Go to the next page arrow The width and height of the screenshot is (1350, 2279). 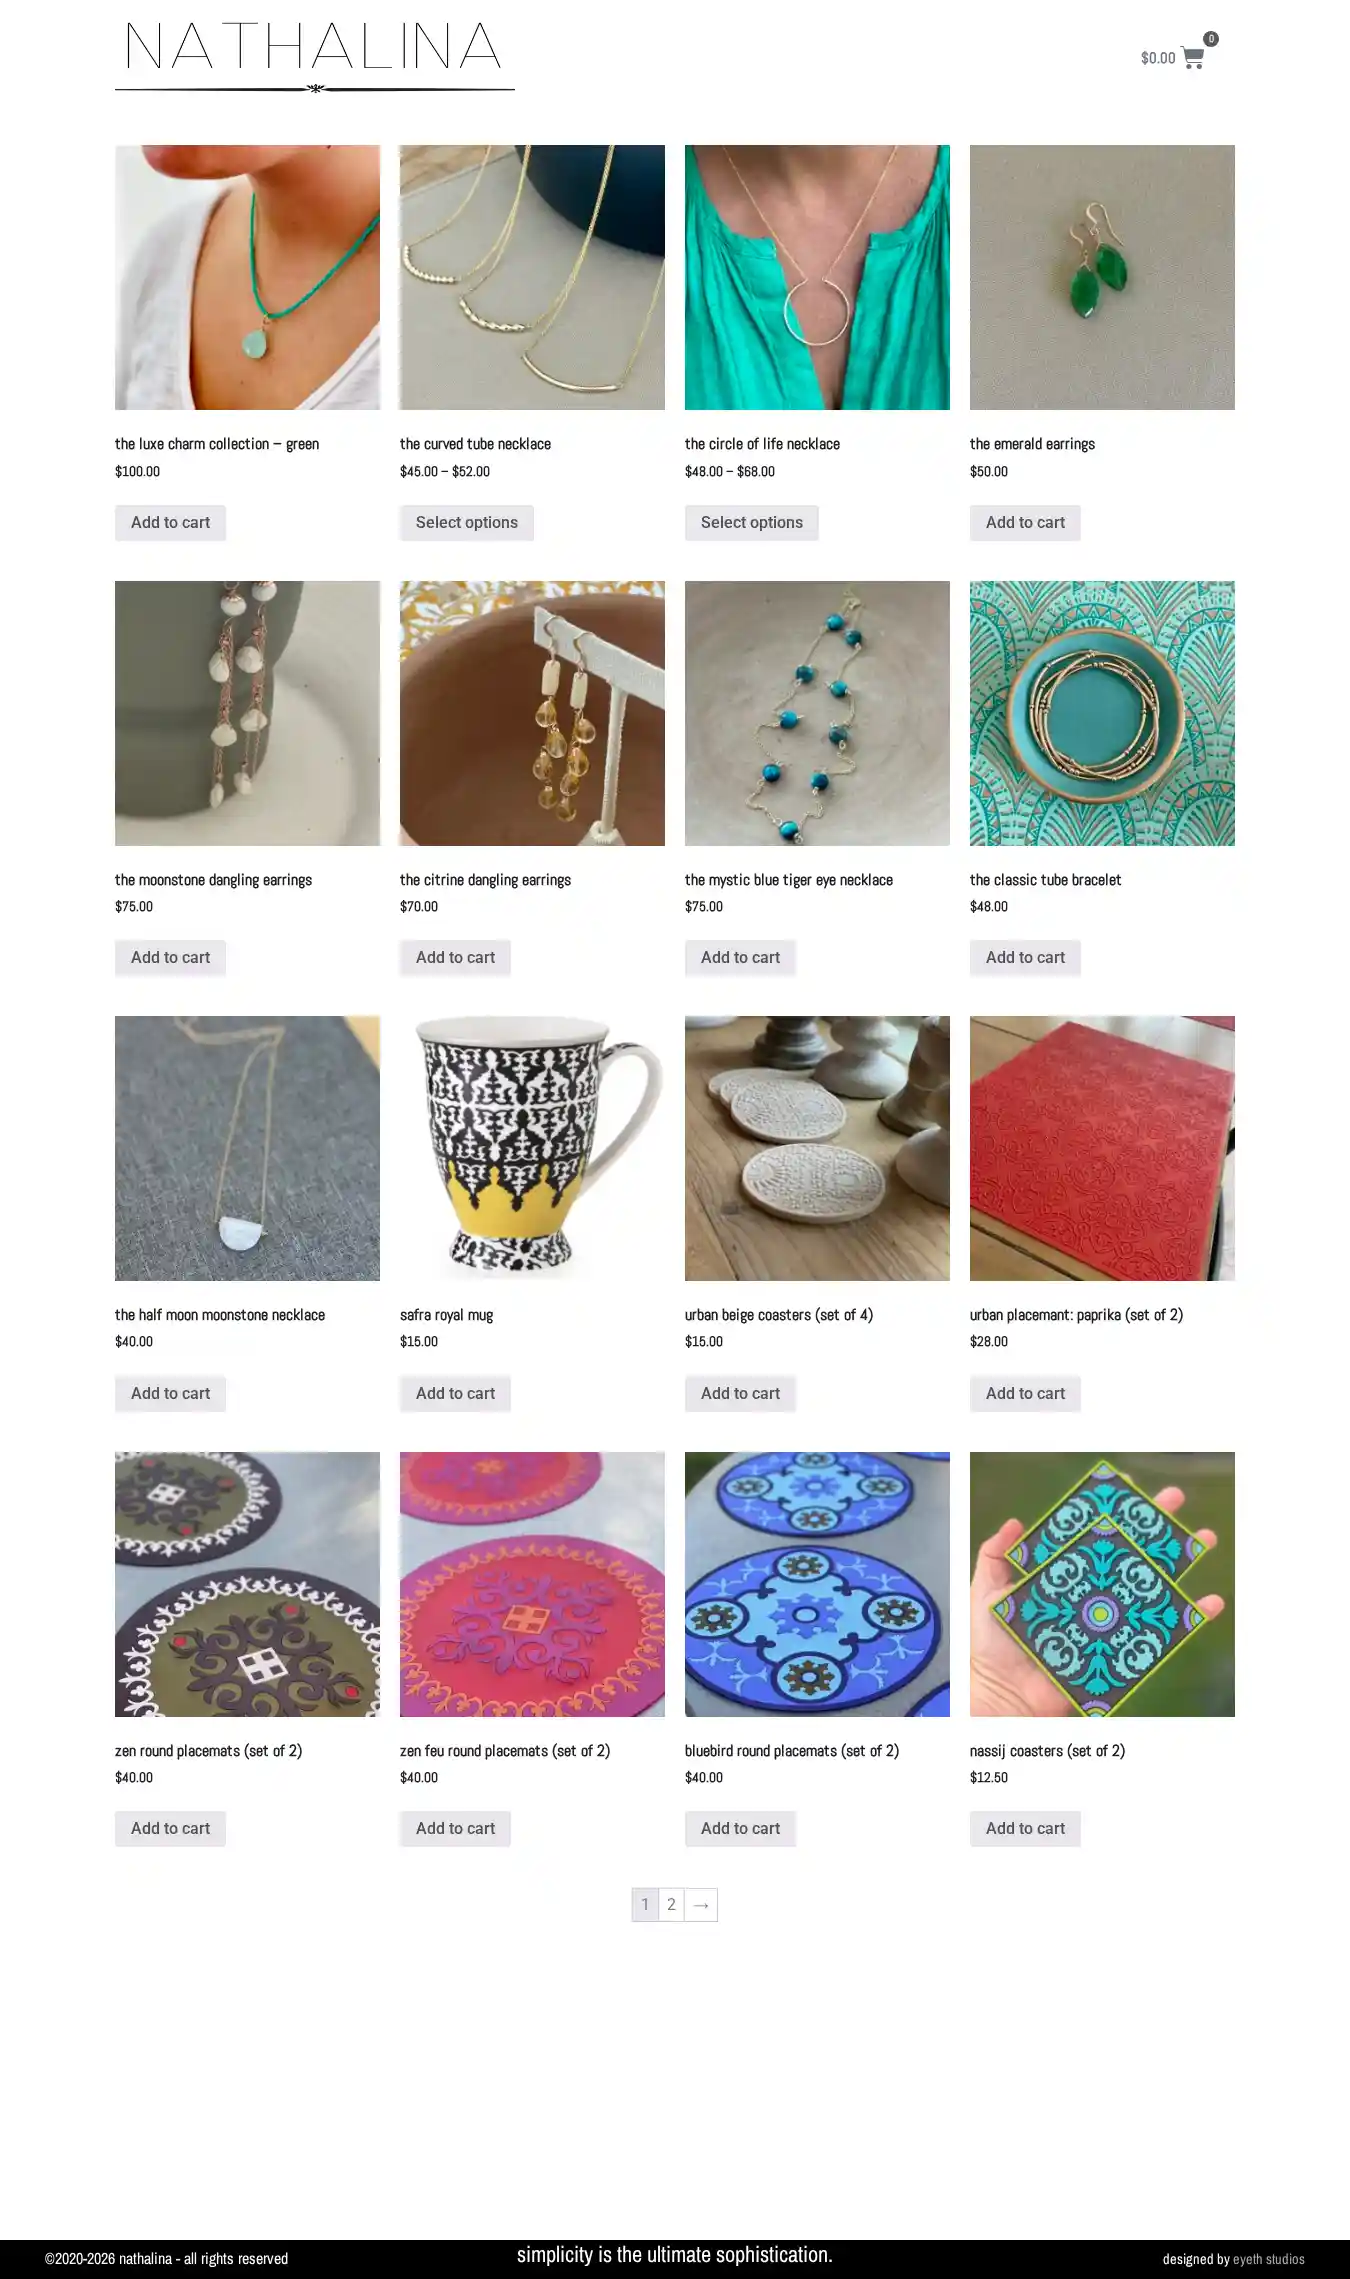701,1904
